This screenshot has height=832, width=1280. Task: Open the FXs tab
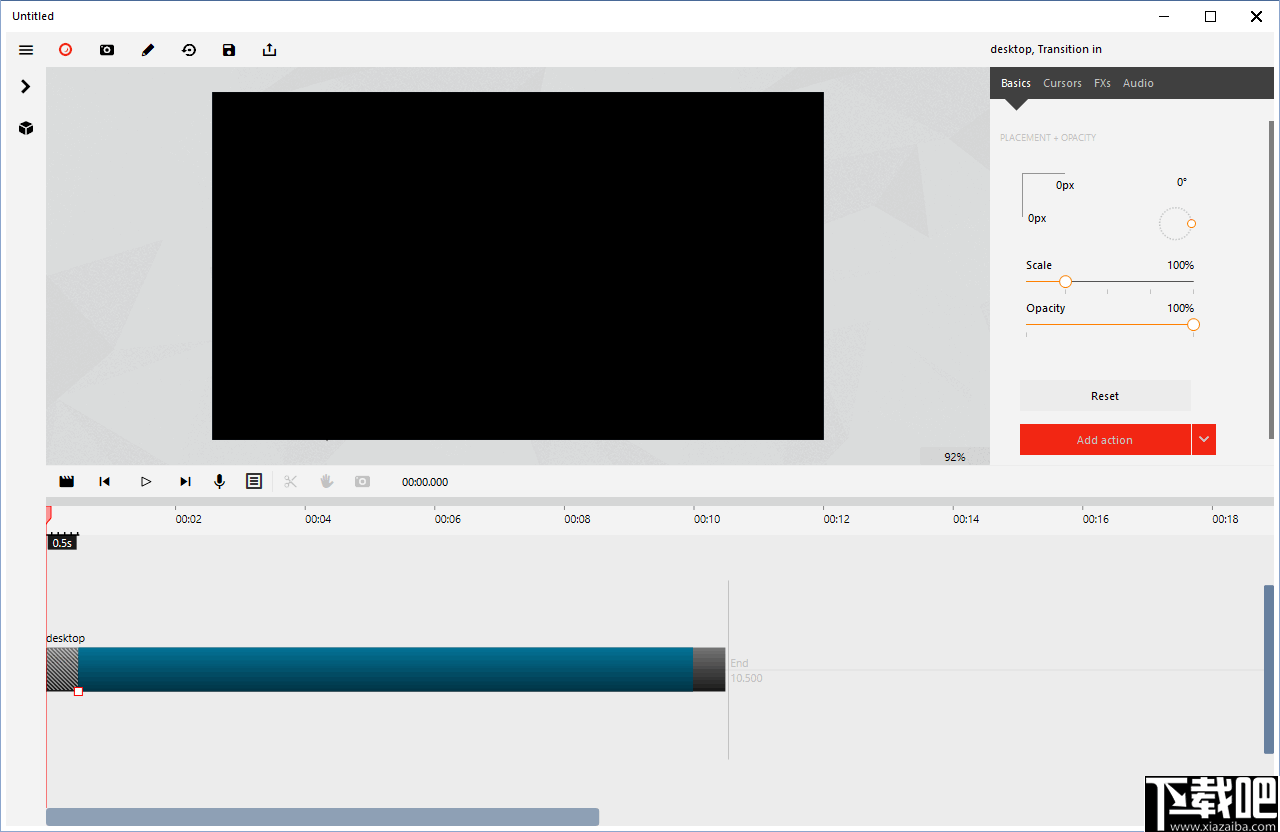1102,83
